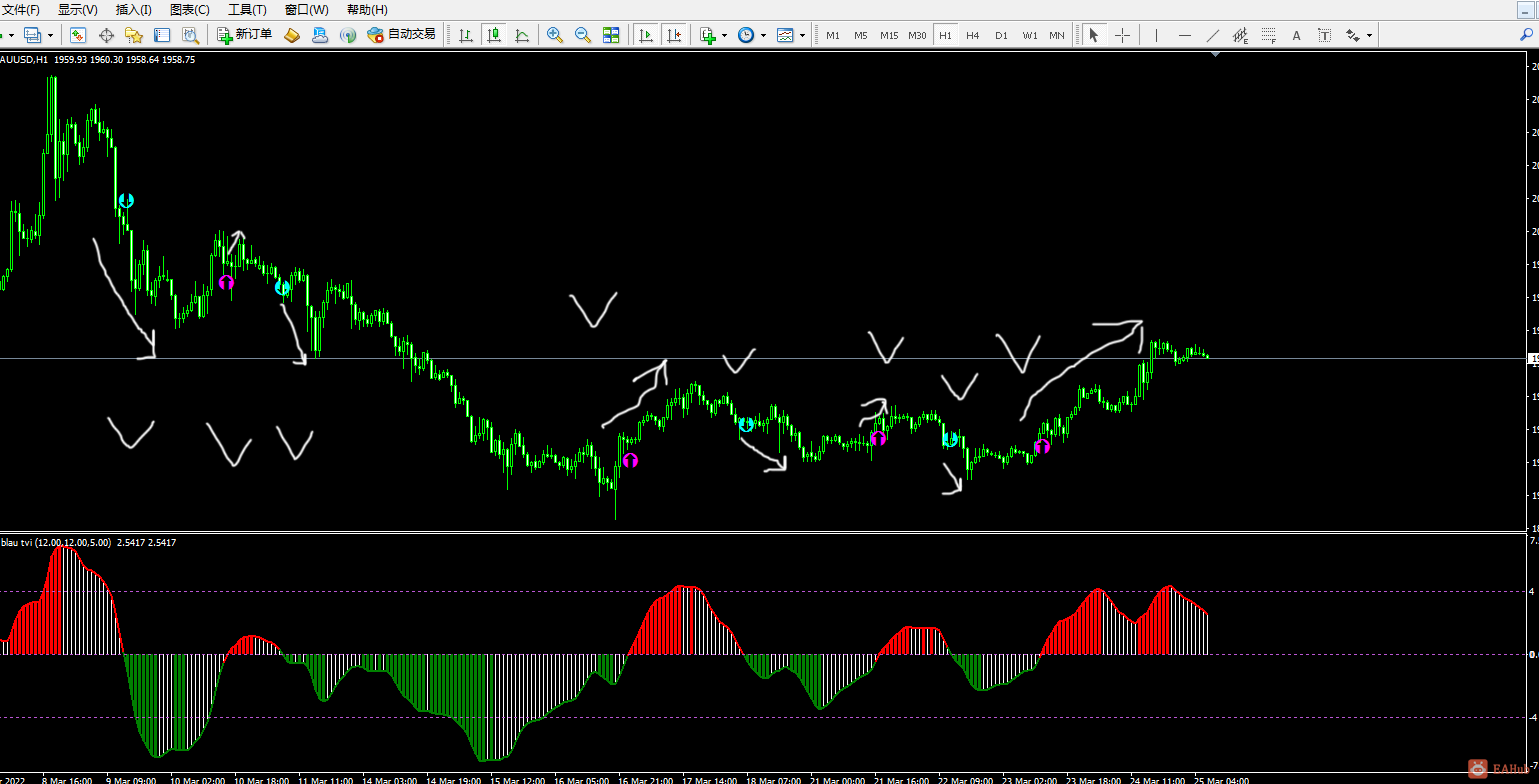Open the 工具(T) menu
1539x784 pixels.
[247, 9]
